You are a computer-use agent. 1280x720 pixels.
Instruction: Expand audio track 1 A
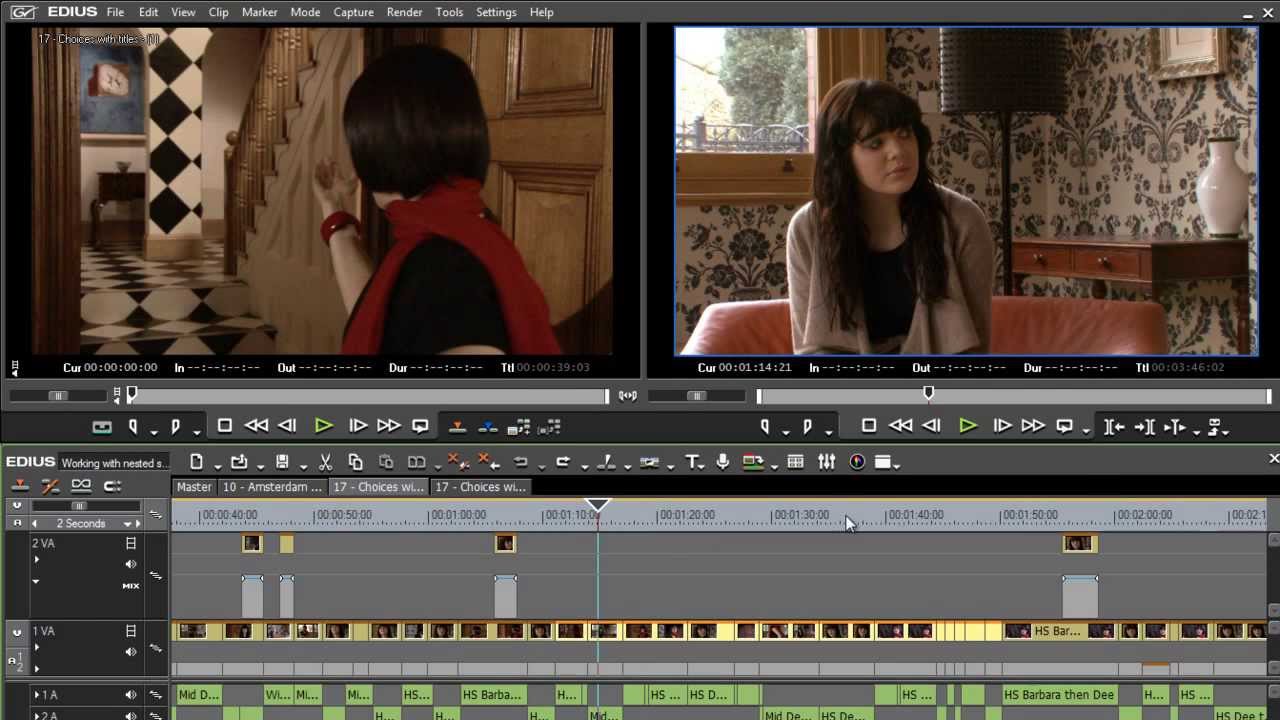(37, 695)
